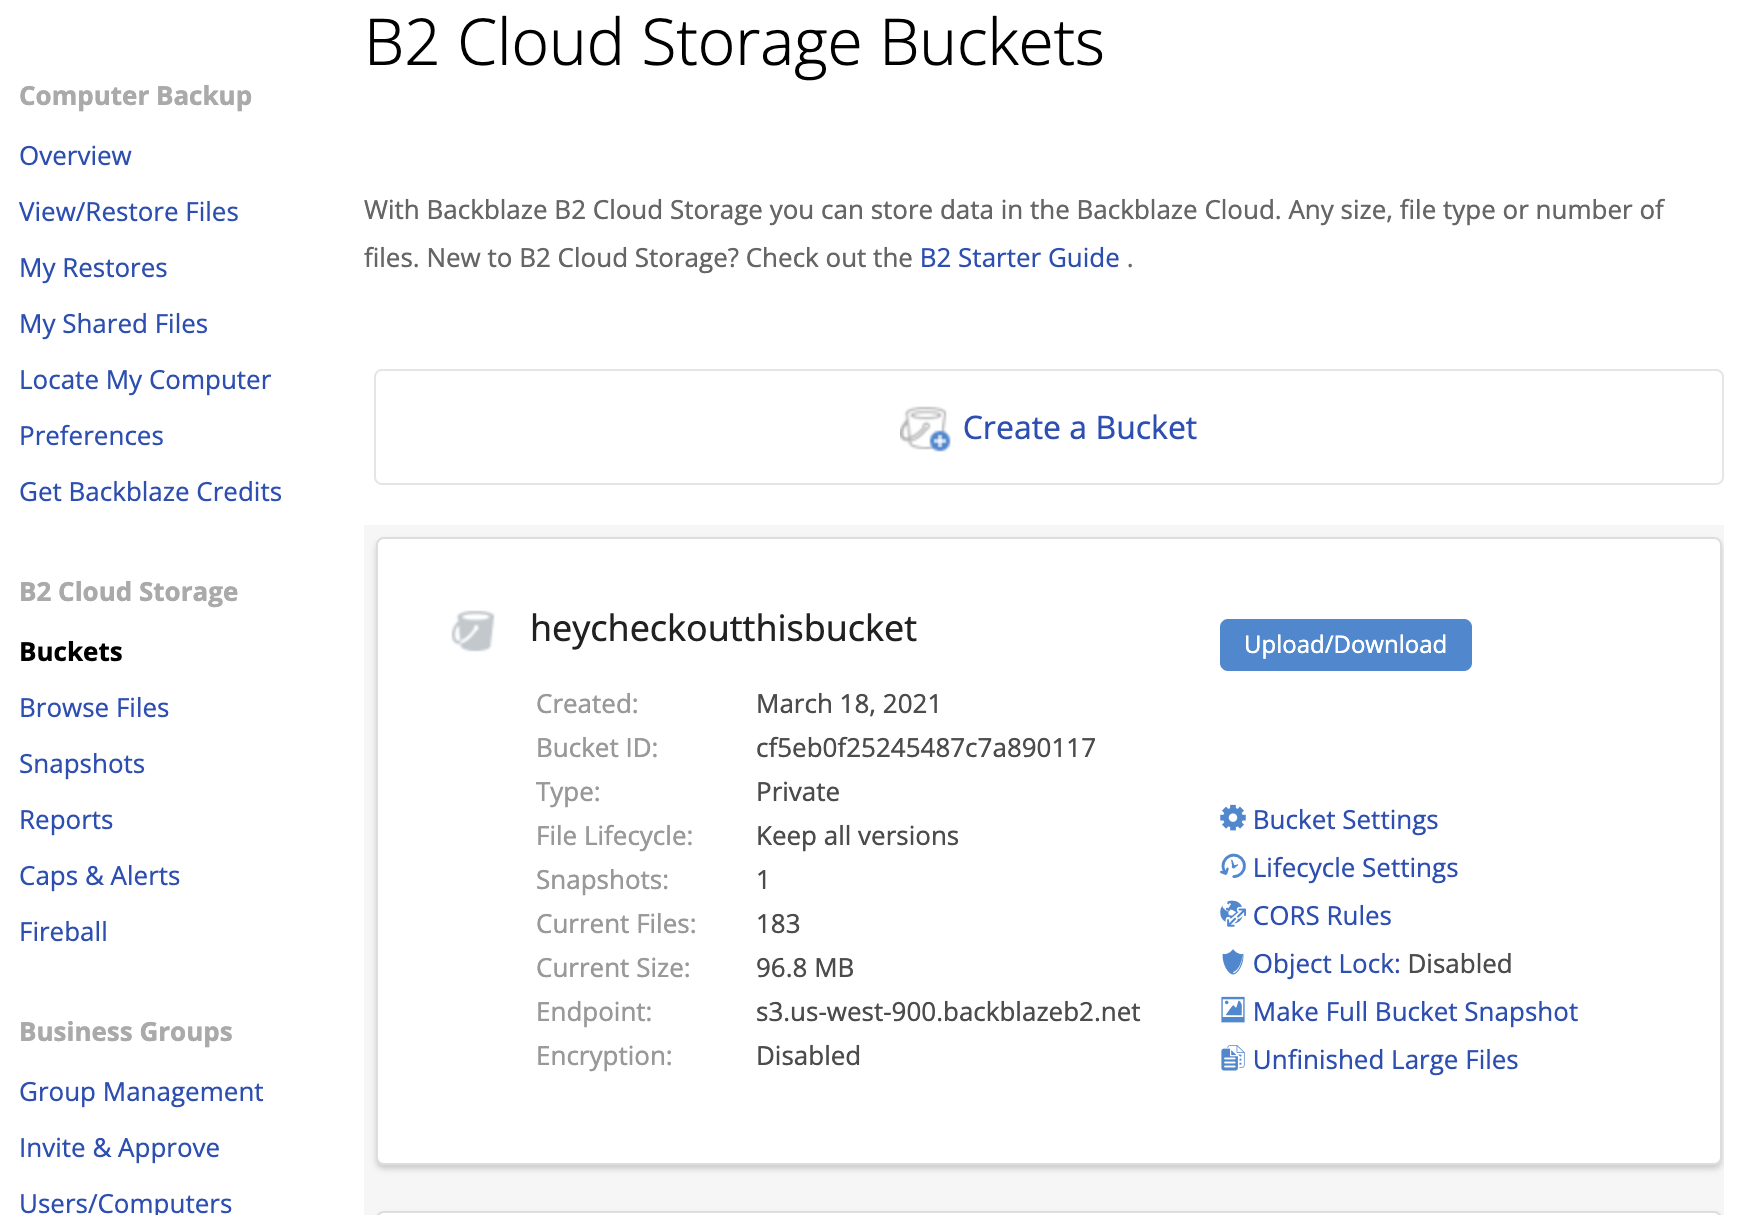
Task: Click the Current Size value 96.8 MB
Action: tap(805, 968)
